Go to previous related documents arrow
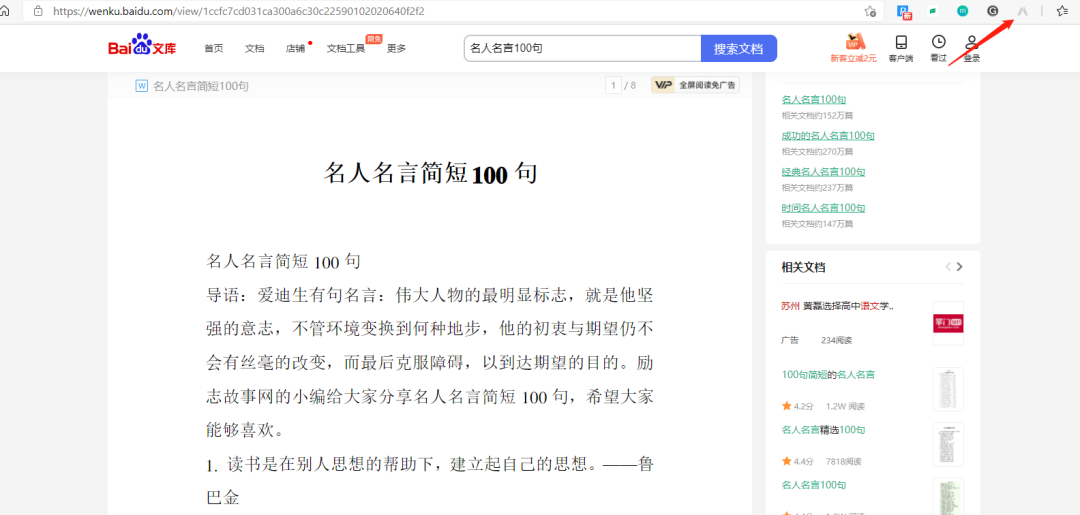Viewport: 1080px width, 515px height. (948, 266)
